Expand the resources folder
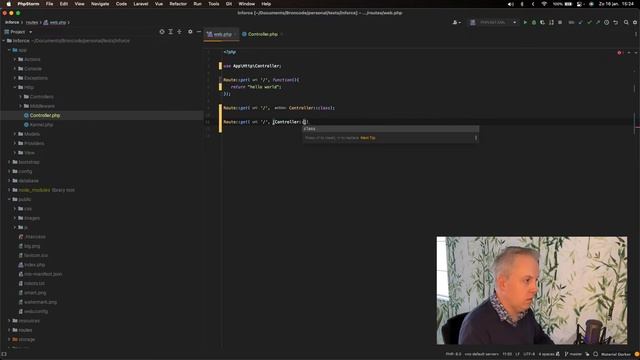 (9, 321)
